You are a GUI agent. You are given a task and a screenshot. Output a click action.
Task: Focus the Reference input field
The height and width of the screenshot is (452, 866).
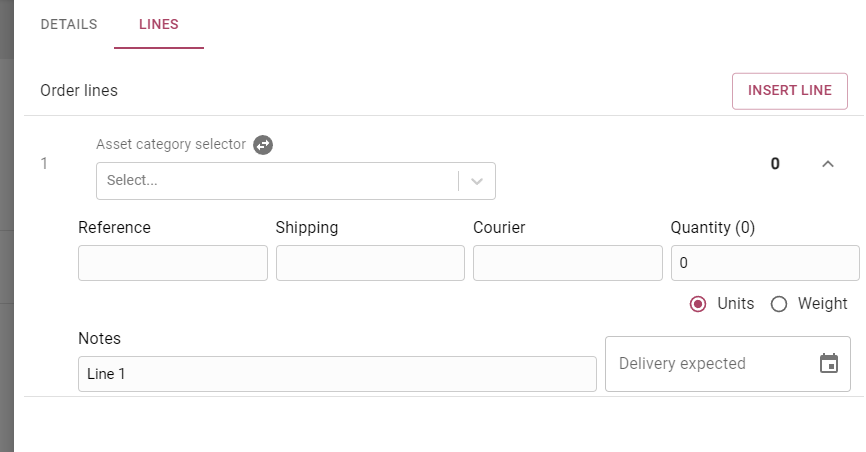tap(173, 263)
